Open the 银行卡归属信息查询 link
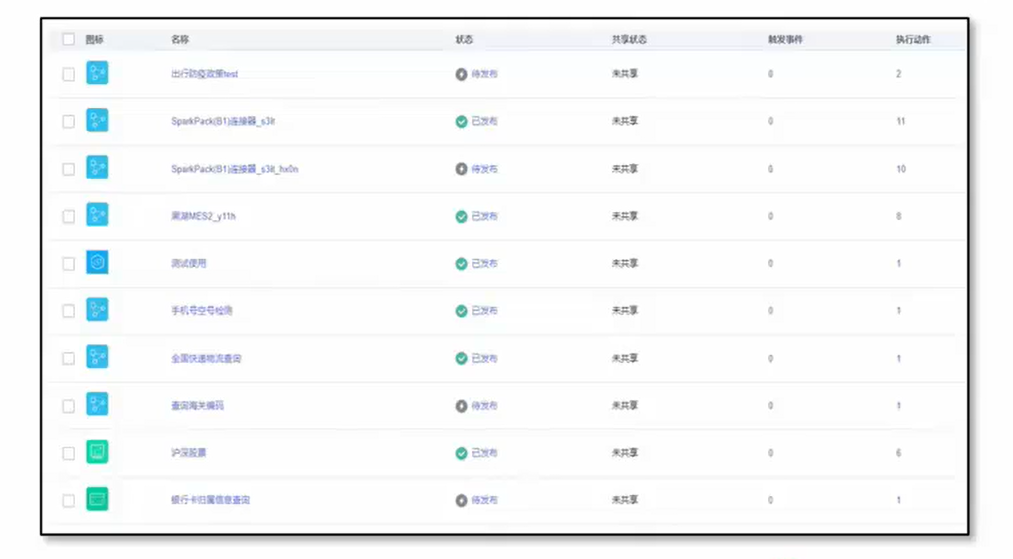Image resolution: width=1013 pixels, height=559 pixels. coord(210,500)
